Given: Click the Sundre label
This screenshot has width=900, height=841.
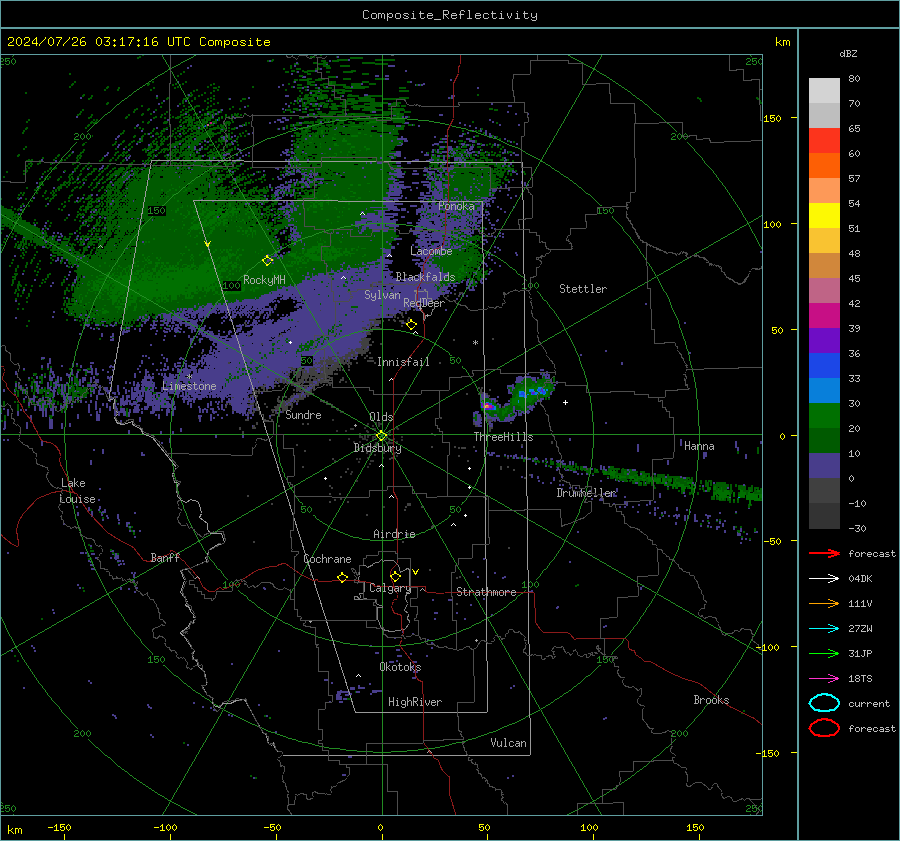Looking at the screenshot, I should tap(303, 414).
